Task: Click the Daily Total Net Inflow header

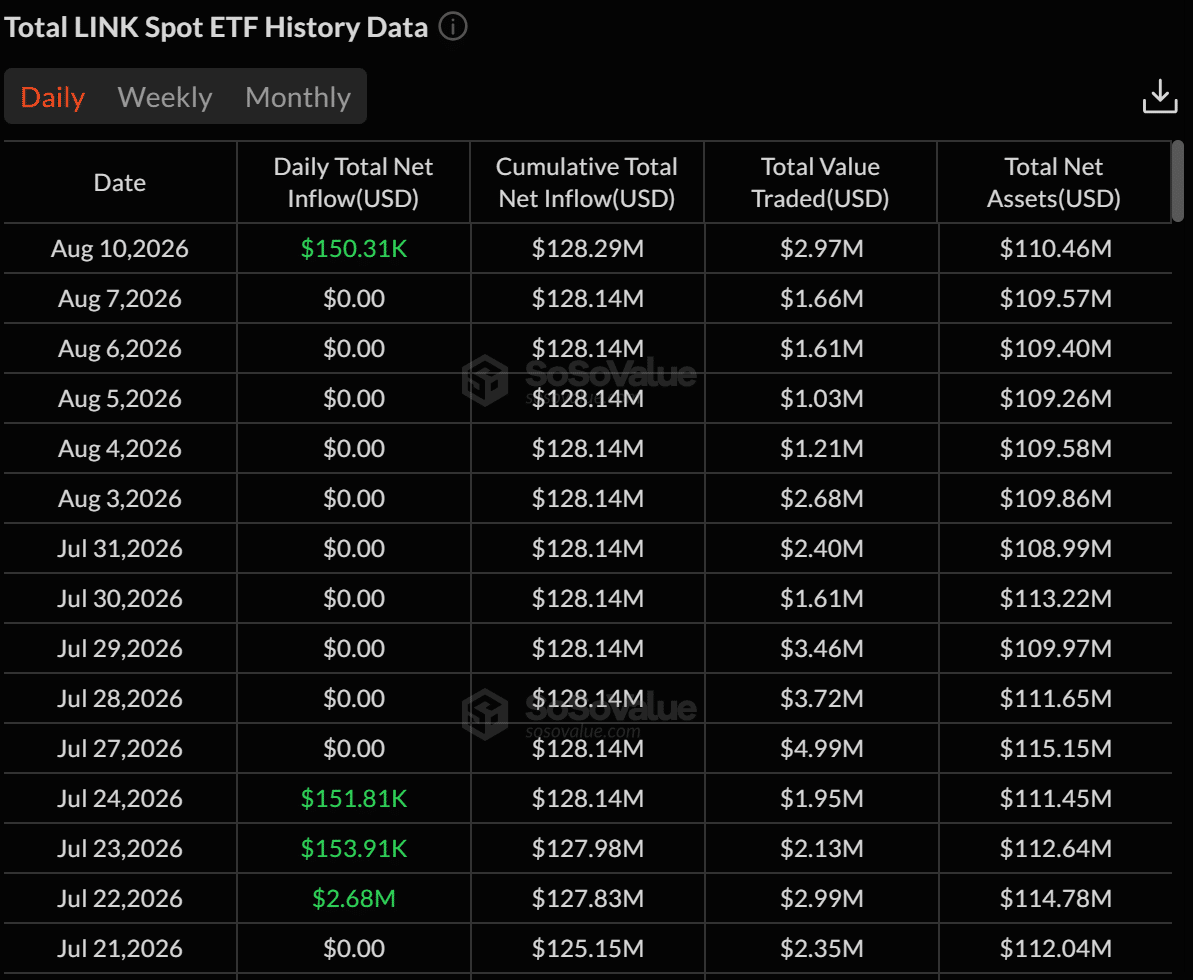Action: pos(353,183)
